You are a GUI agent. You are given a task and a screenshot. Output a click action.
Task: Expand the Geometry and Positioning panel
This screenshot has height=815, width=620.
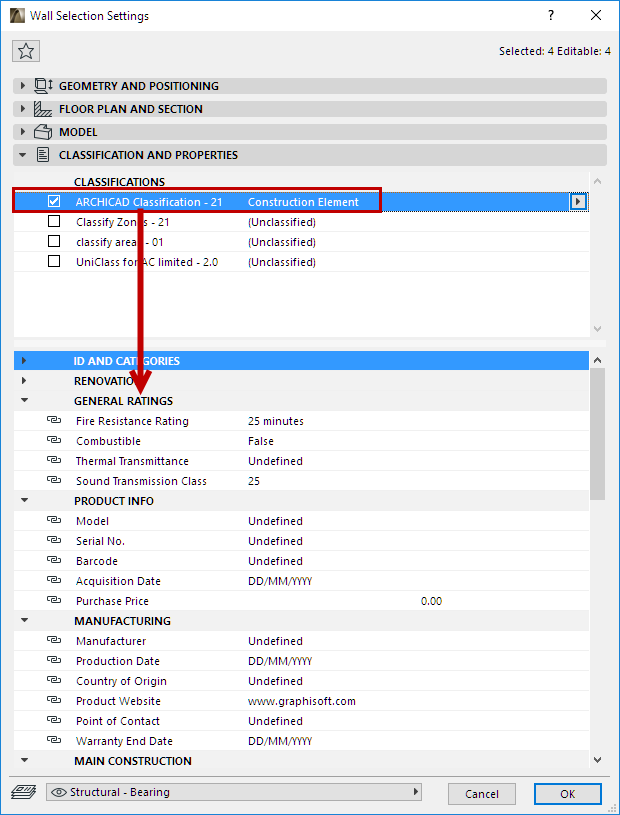point(22,86)
